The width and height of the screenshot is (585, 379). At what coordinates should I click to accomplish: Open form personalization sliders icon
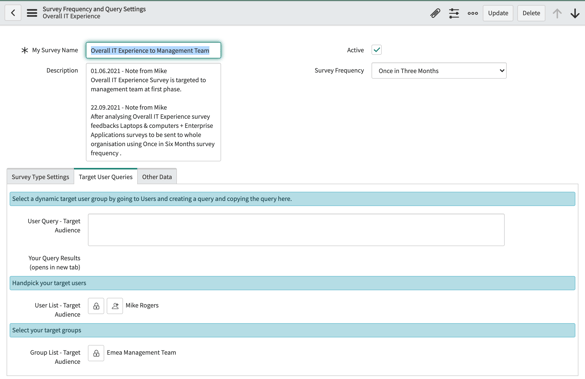[454, 13]
